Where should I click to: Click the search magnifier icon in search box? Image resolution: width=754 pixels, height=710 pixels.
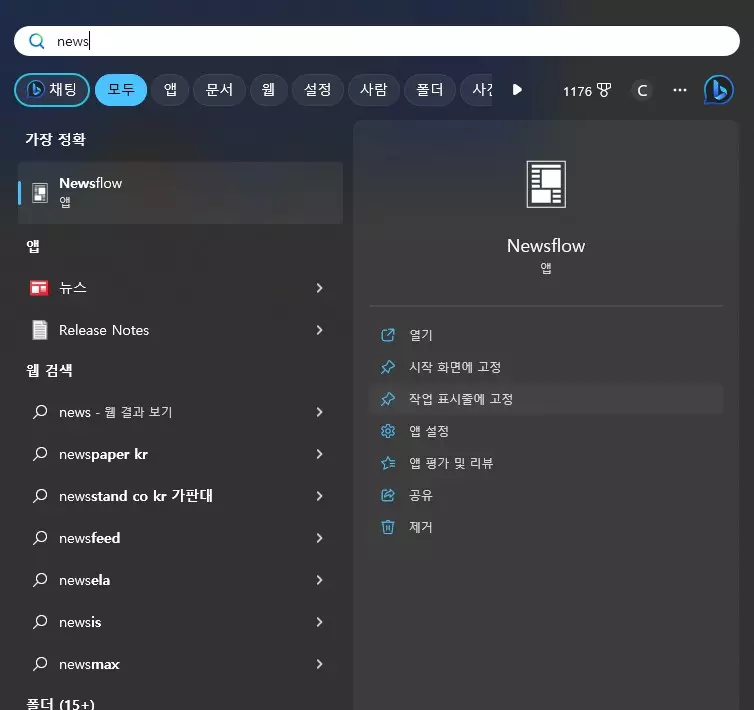coord(37,41)
